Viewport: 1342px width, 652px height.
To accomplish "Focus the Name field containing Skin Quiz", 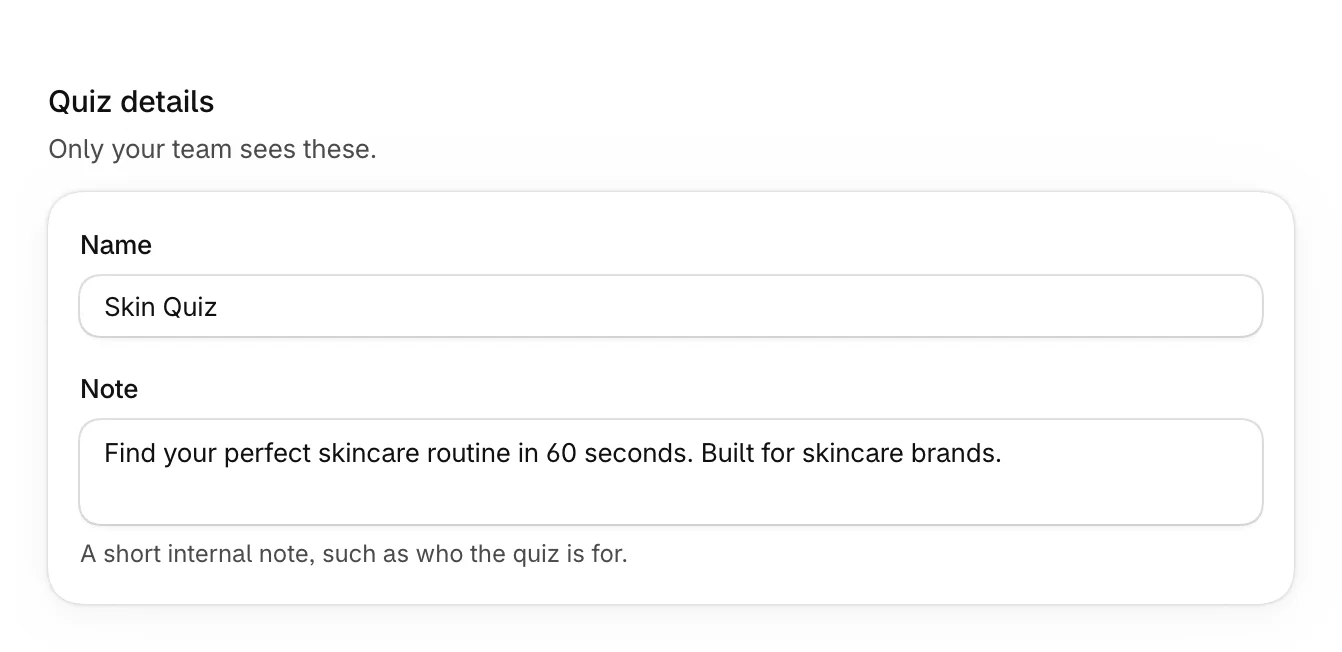I will pos(671,306).
